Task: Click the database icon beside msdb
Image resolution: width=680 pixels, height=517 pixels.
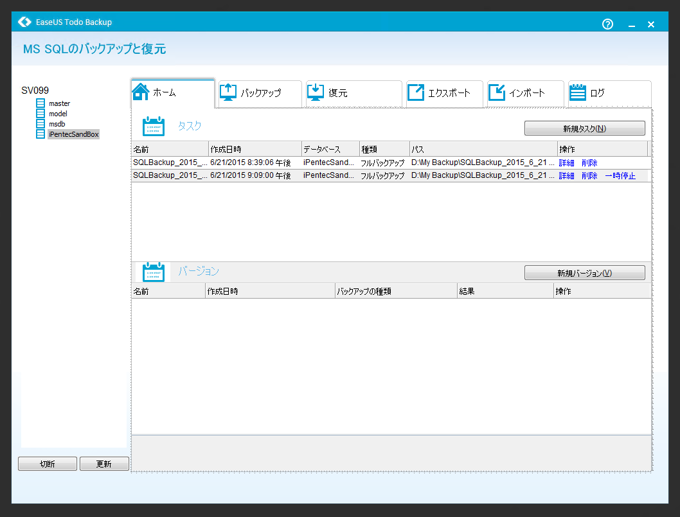Action: coord(40,124)
